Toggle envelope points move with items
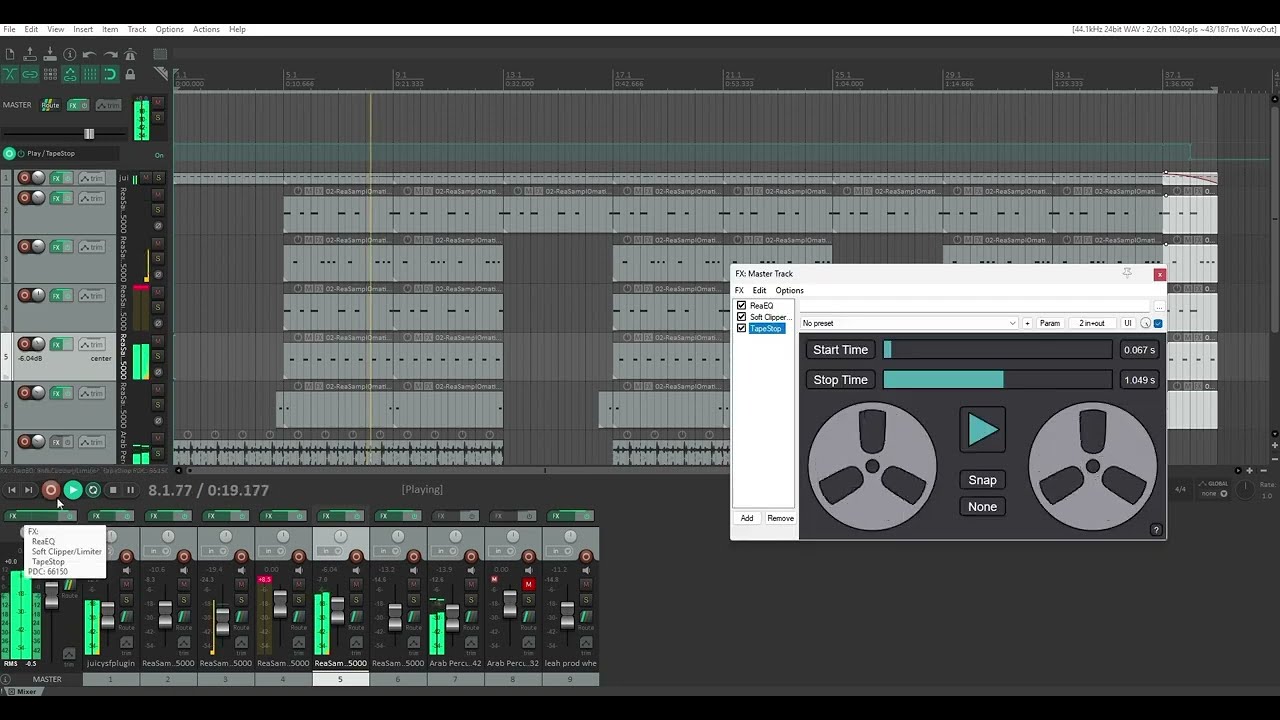The width and height of the screenshot is (1280, 720). point(69,74)
